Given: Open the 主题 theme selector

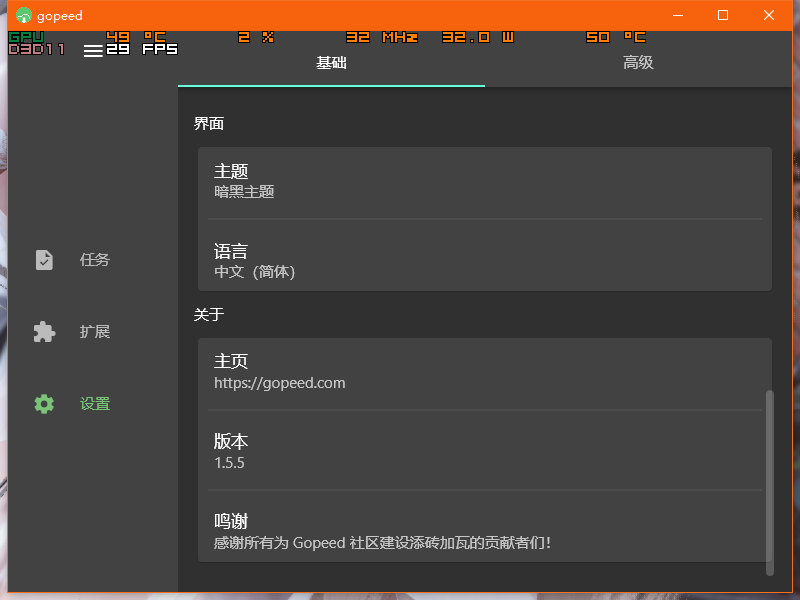Looking at the screenshot, I should click(484, 181).
